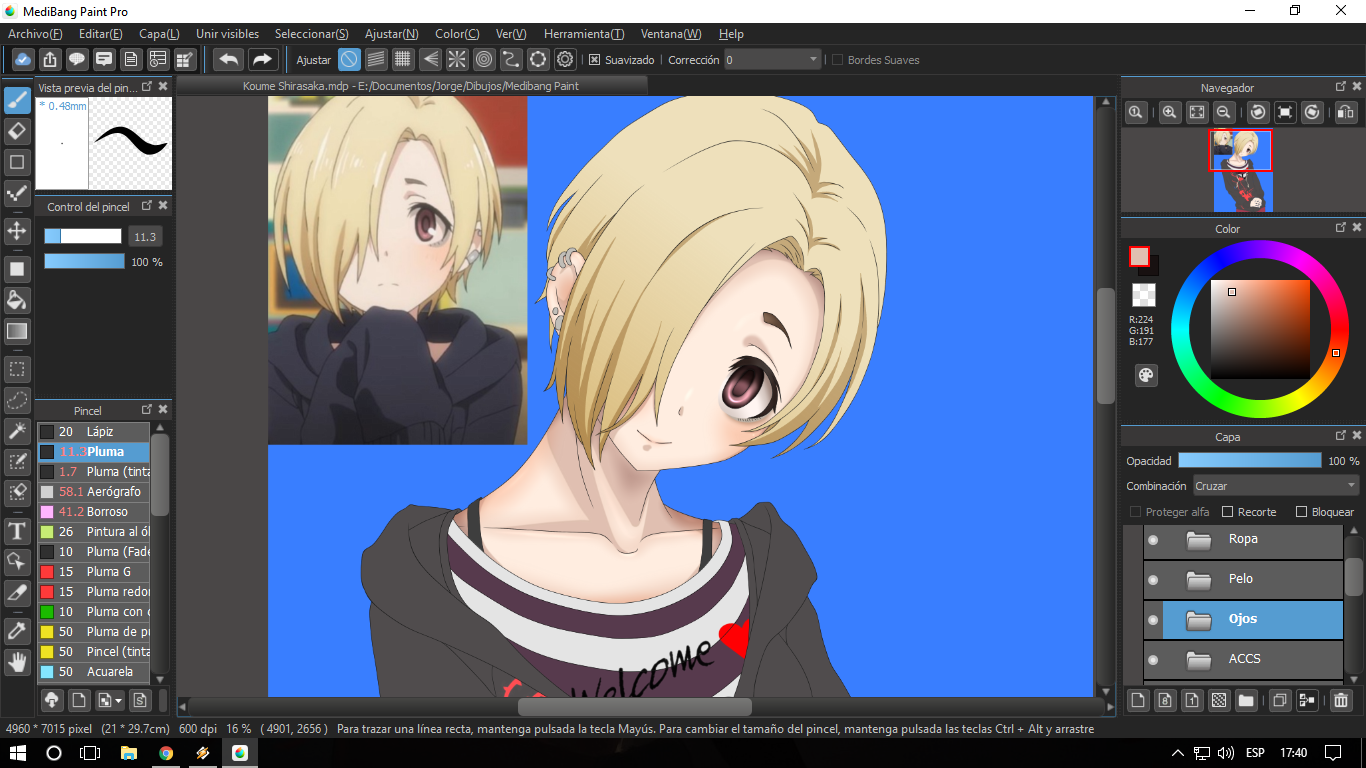Click the Unir visibles menu item
Image resolution: width=1366 pixels, height=768 pixels.
point(227,34)
